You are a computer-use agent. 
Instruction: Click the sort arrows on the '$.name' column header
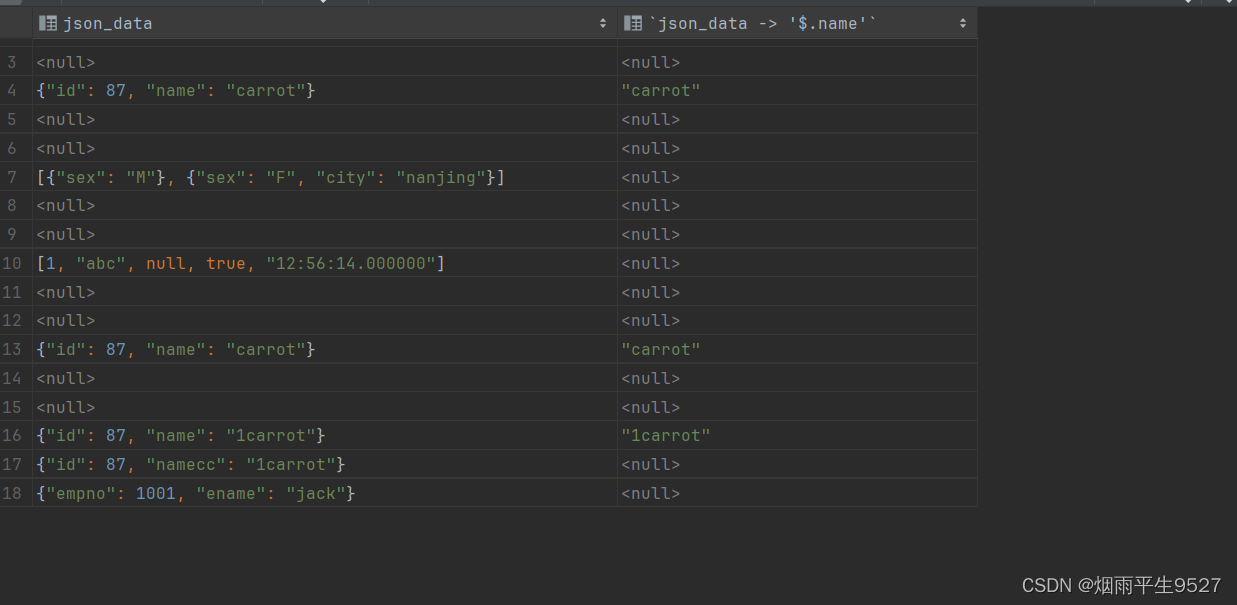(x=961, y=22)
